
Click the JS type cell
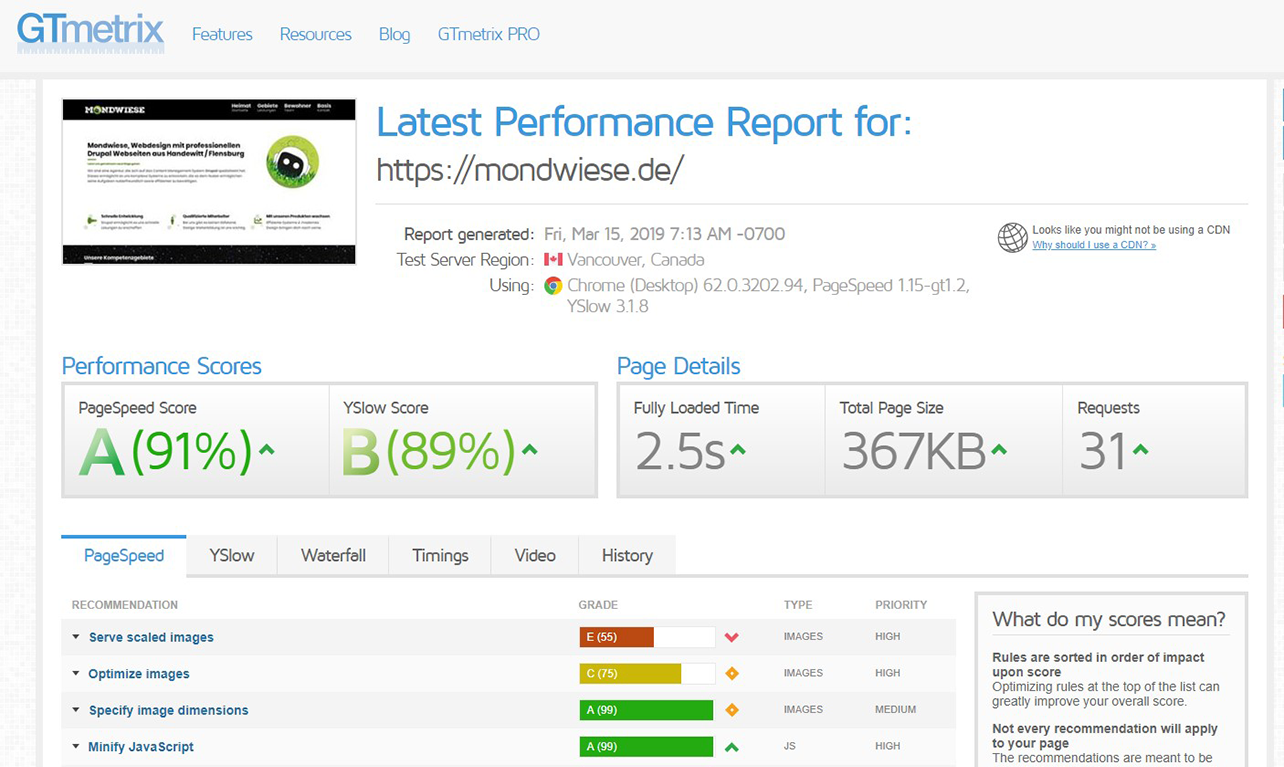click(x=790, y=747)
